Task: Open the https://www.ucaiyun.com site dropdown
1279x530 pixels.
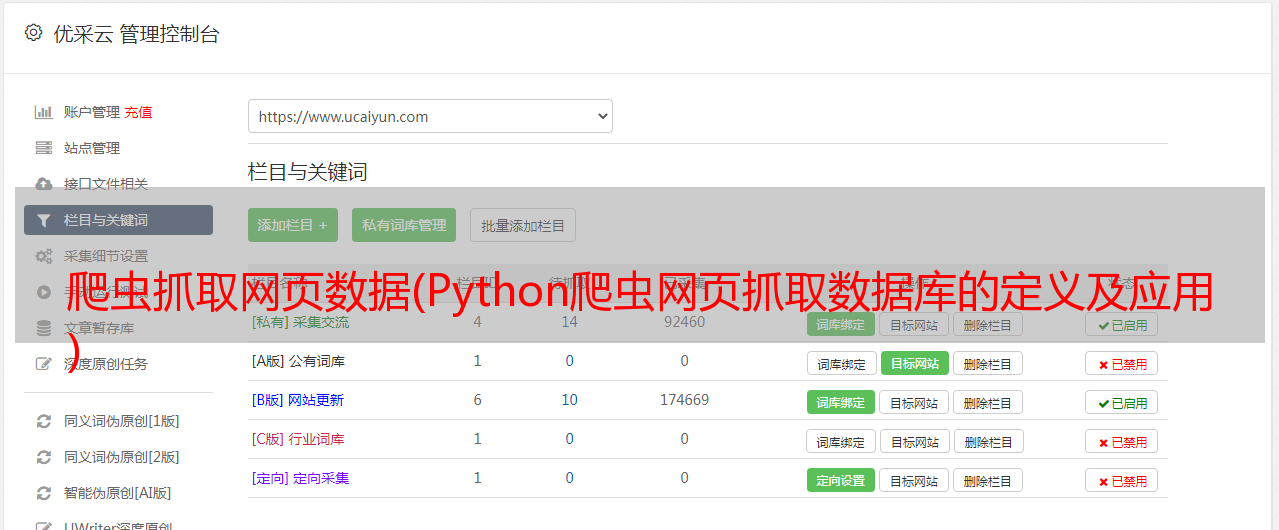Action: pyautogui.click(x=430, y=116)
